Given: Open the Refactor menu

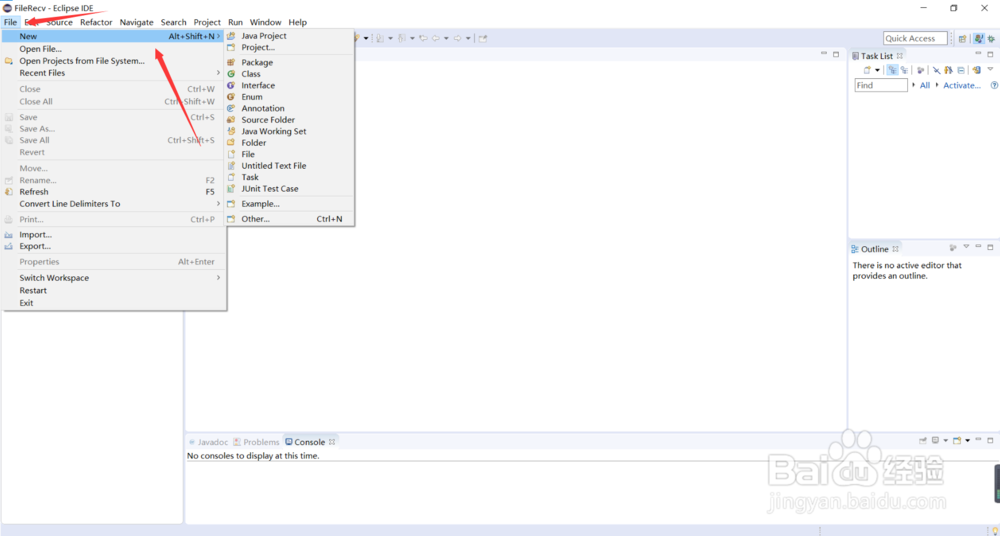Looking at the screenshot, I should coord(96,22).
